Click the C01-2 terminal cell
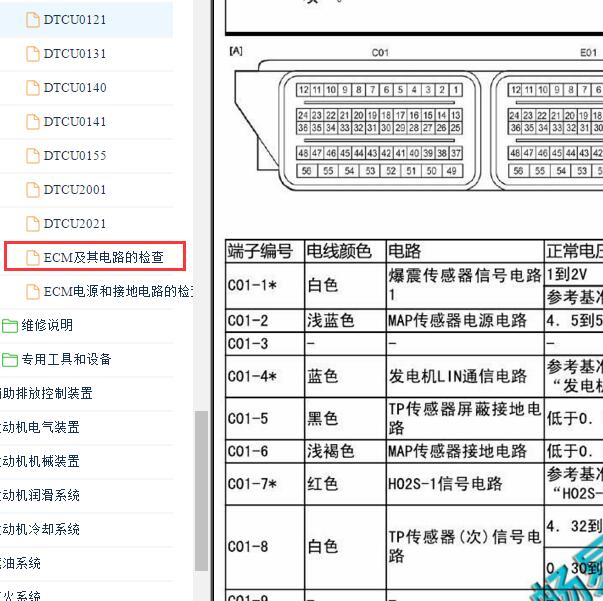The image size is (603, 601). click(265, 320)
